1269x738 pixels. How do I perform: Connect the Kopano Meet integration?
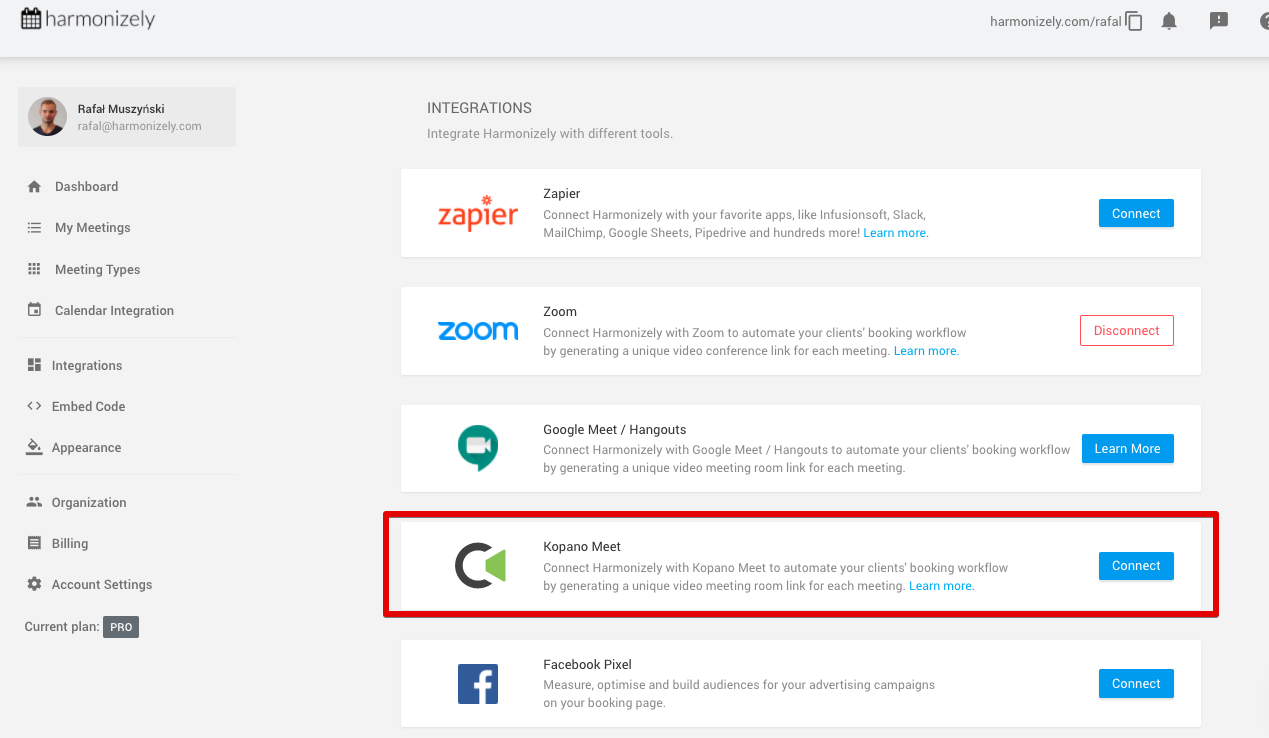1136,566
